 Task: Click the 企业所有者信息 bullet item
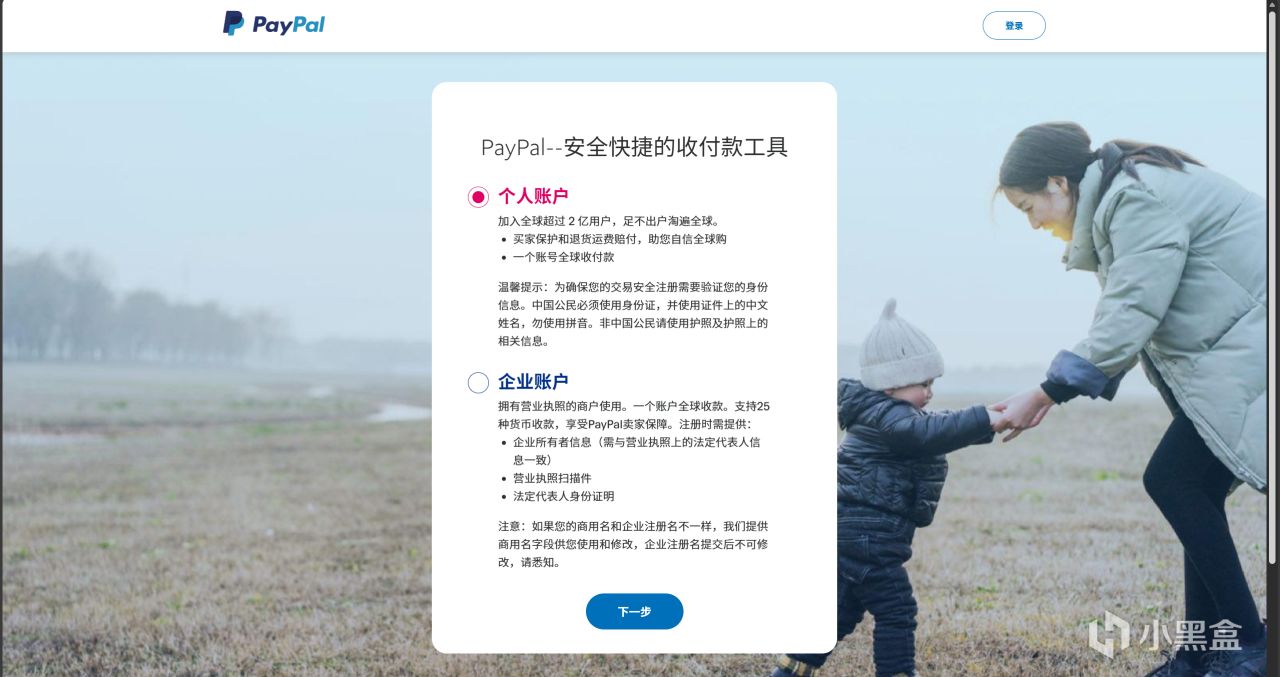pos(630,450)
